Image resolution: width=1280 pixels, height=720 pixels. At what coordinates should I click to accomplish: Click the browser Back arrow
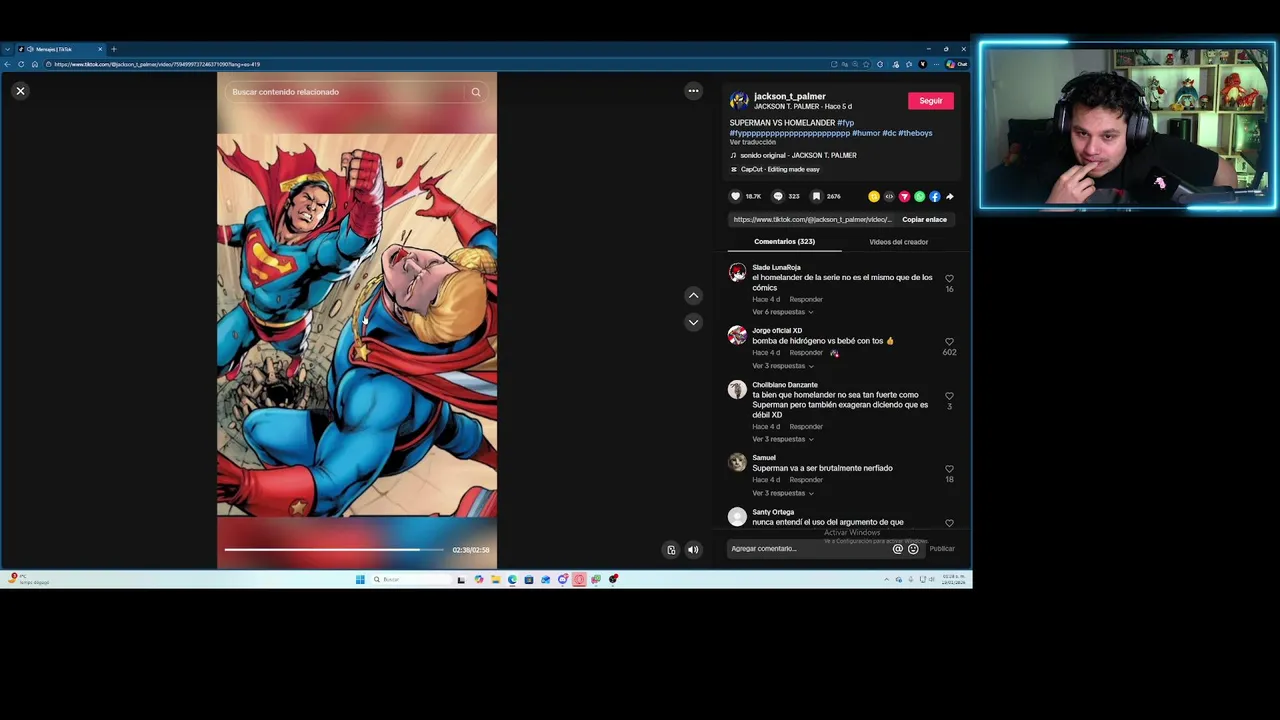[x=7, y=64]
